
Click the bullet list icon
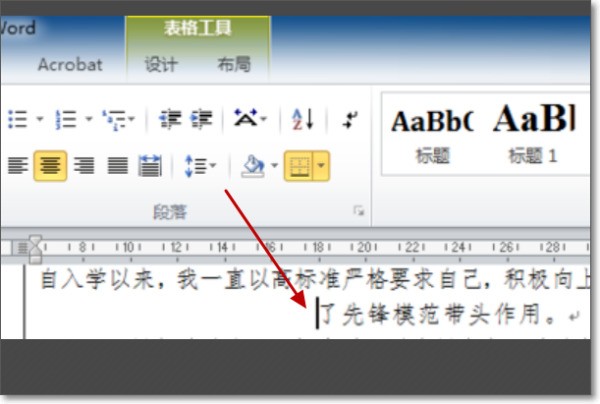click(17, 120)
